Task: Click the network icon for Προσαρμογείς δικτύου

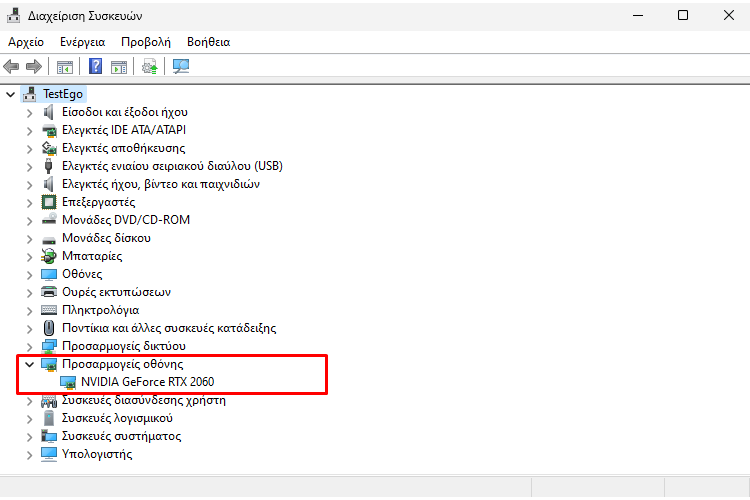Action: pyautogui.click(x=49, y=346)
